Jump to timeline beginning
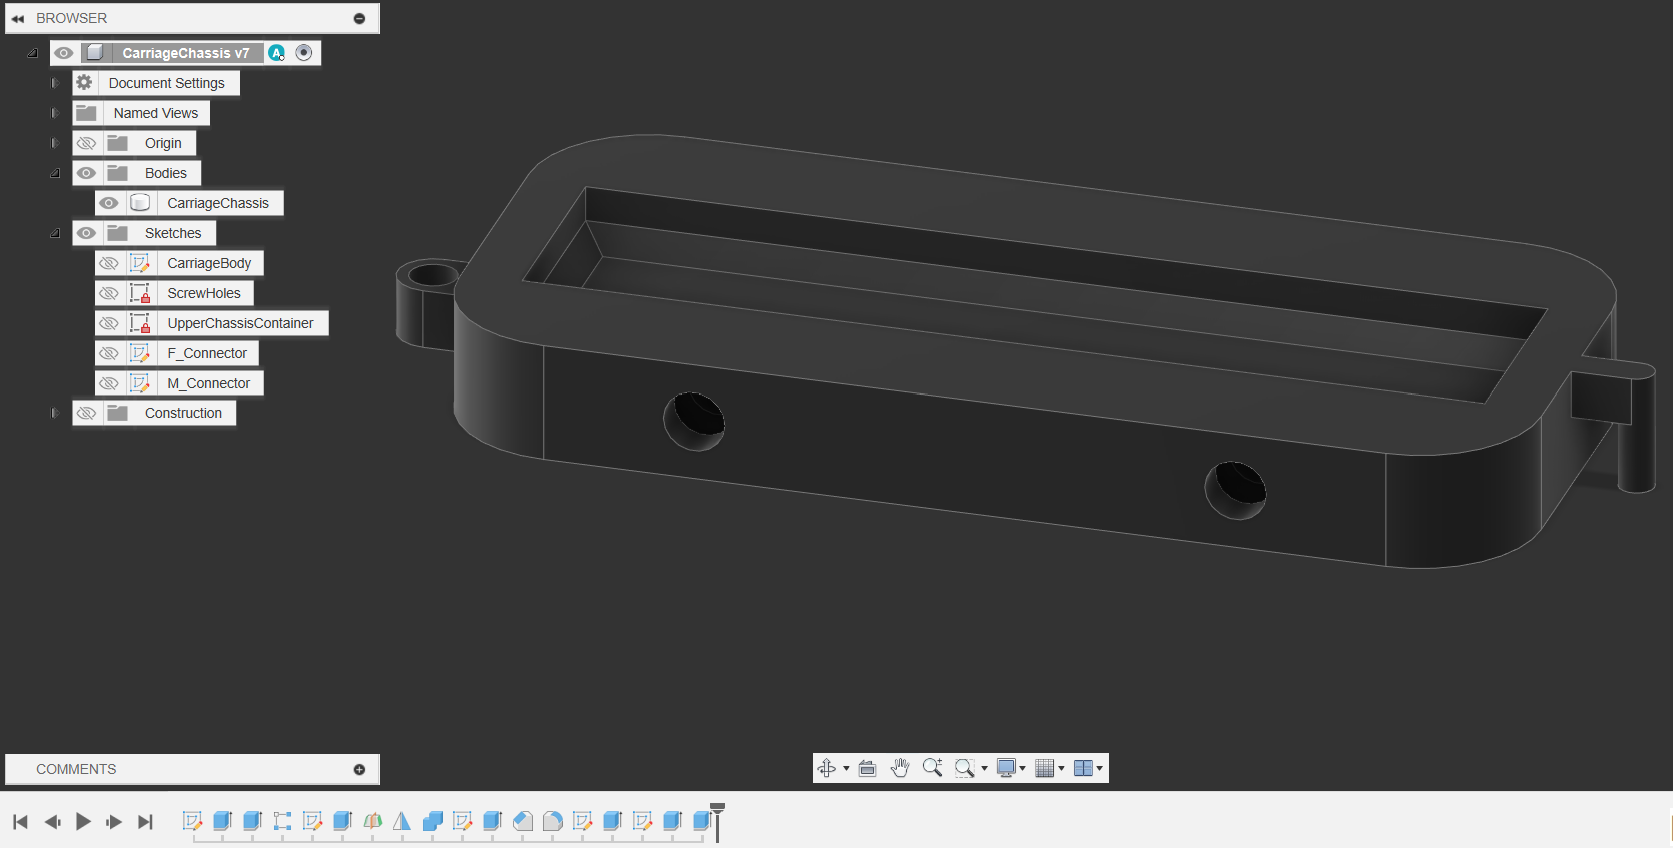The height and width of the screenshot is (848, 1673). (20, 821)
